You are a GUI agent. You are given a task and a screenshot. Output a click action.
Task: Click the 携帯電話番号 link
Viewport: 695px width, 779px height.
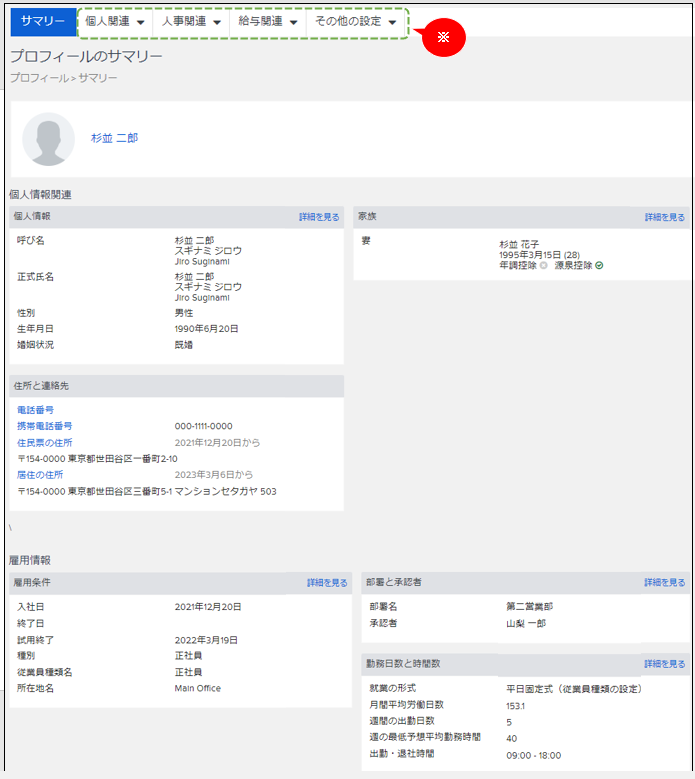click(x=45, y=426)
